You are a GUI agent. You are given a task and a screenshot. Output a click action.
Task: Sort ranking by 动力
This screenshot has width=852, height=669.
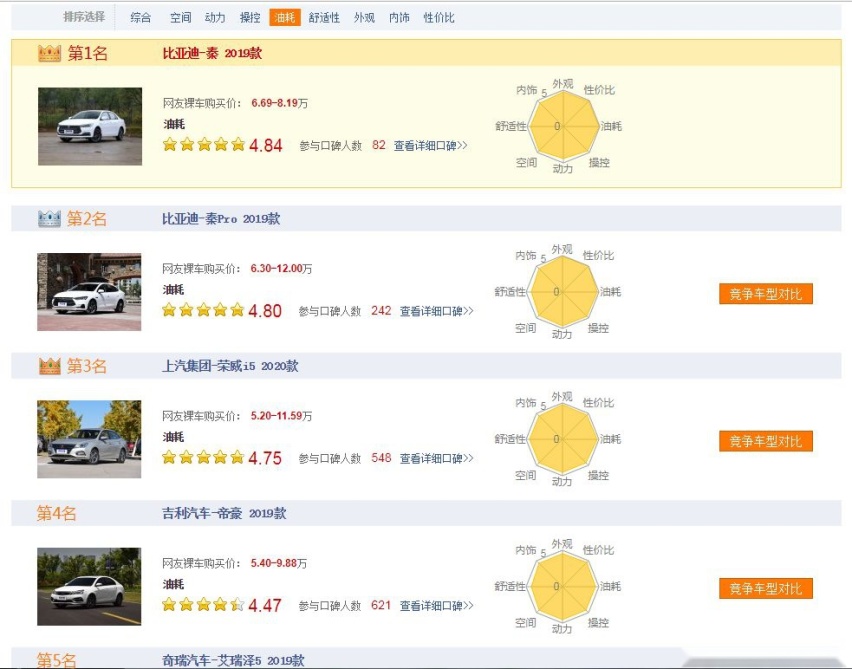click(215, 17)
